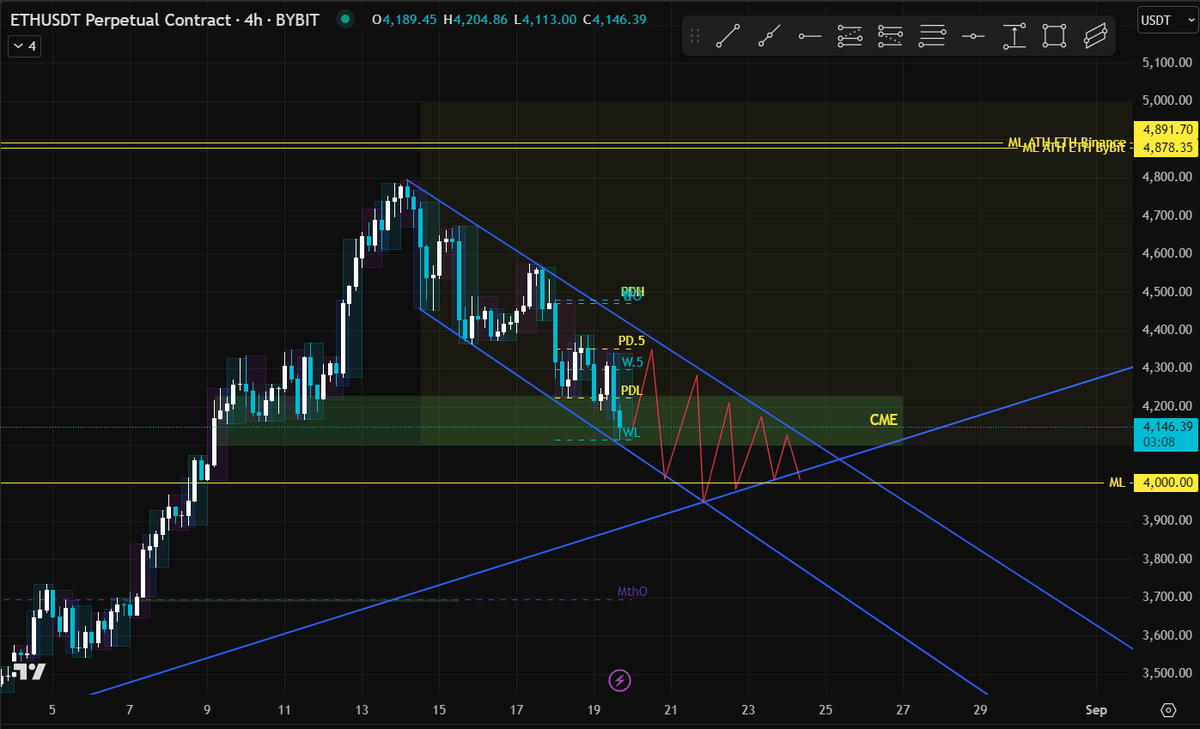Click the 4,878.35 price axis label
1200x729 pixels.
[x=1167, y=147]
